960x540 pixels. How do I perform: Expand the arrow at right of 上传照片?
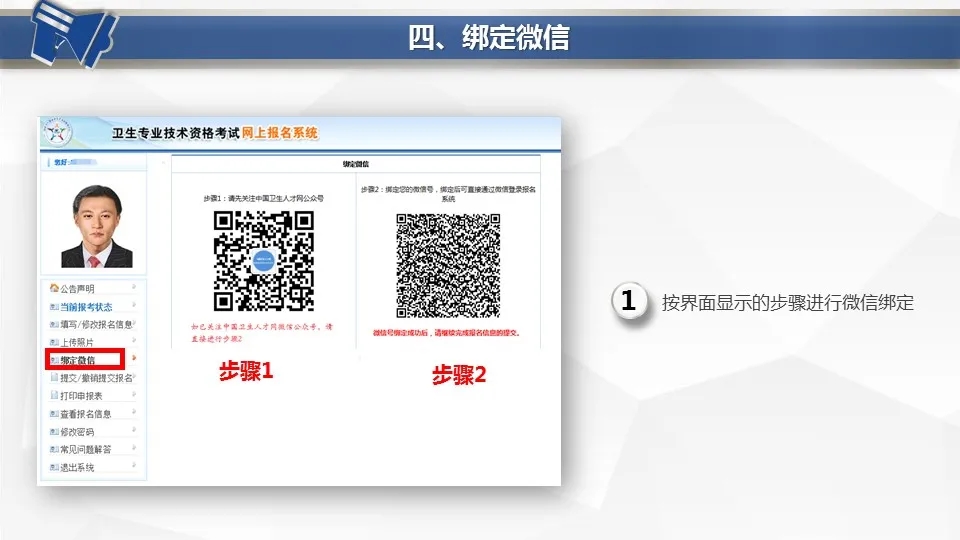tap(133, 340)
